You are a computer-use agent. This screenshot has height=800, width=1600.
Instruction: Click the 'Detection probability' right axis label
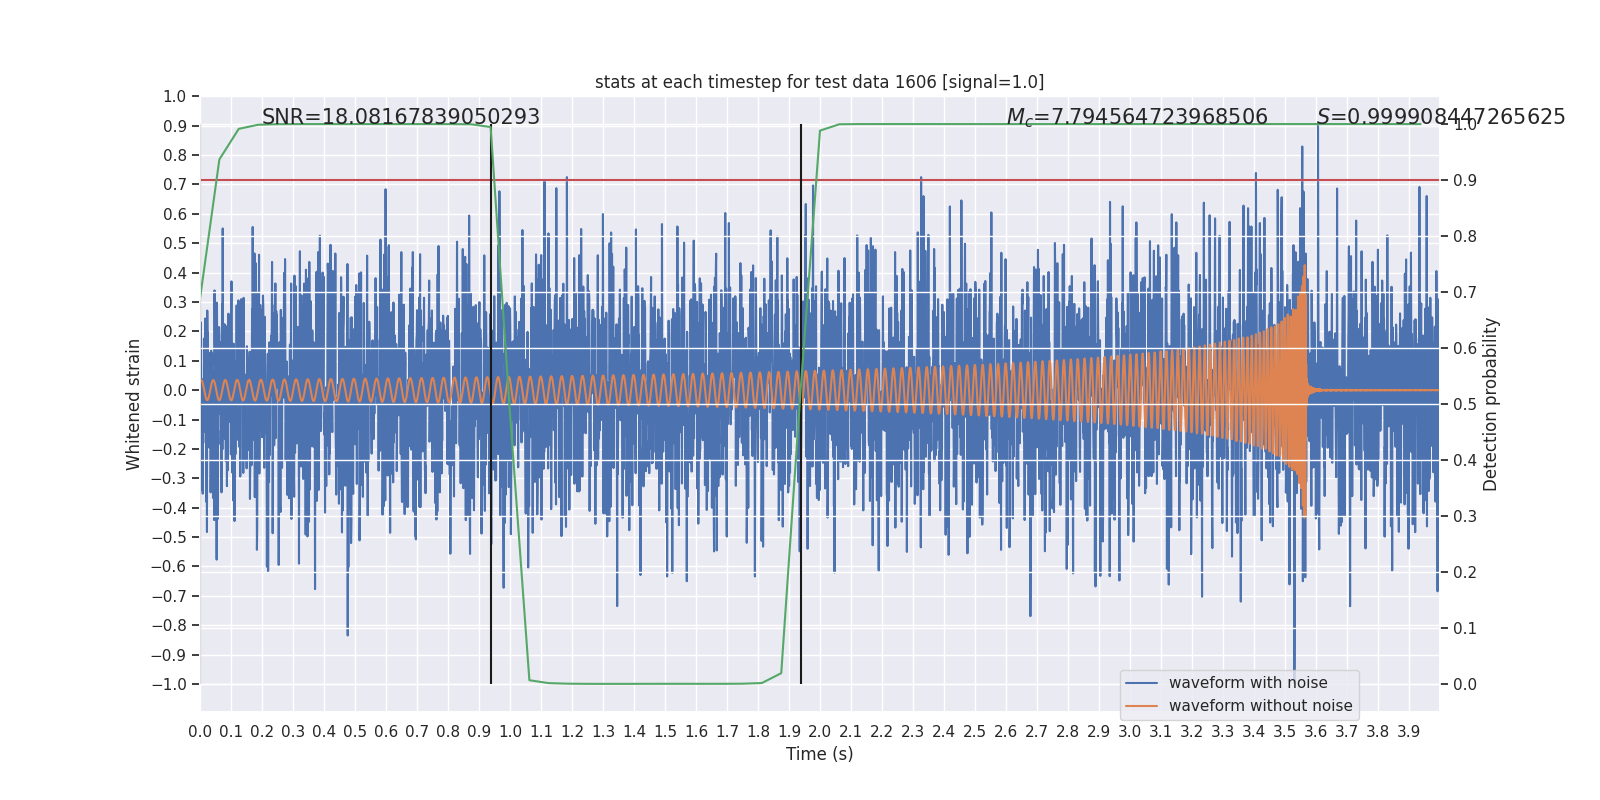(1491, 404)
